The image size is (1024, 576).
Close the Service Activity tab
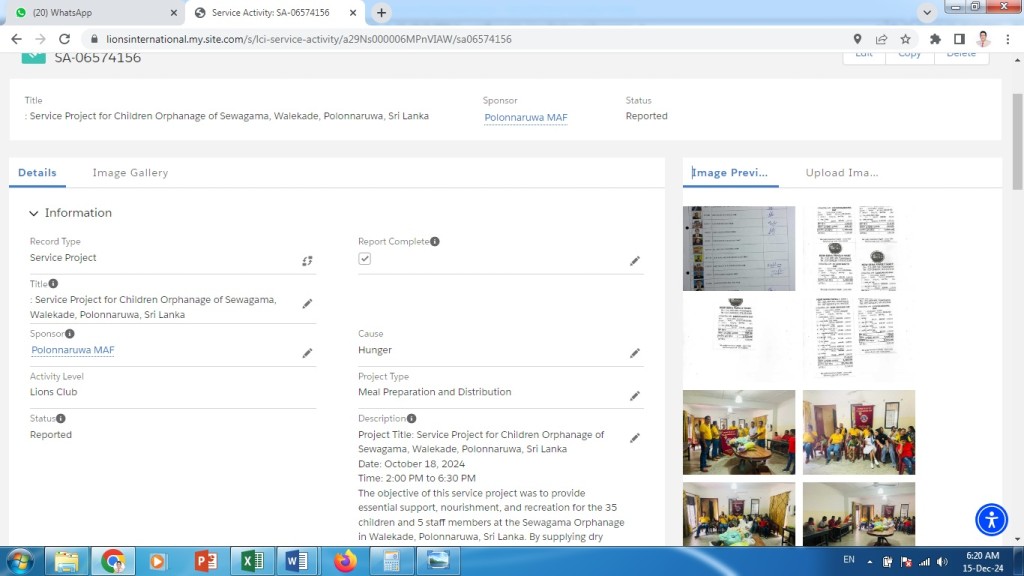pyautogui.click(x=353, y=12)
